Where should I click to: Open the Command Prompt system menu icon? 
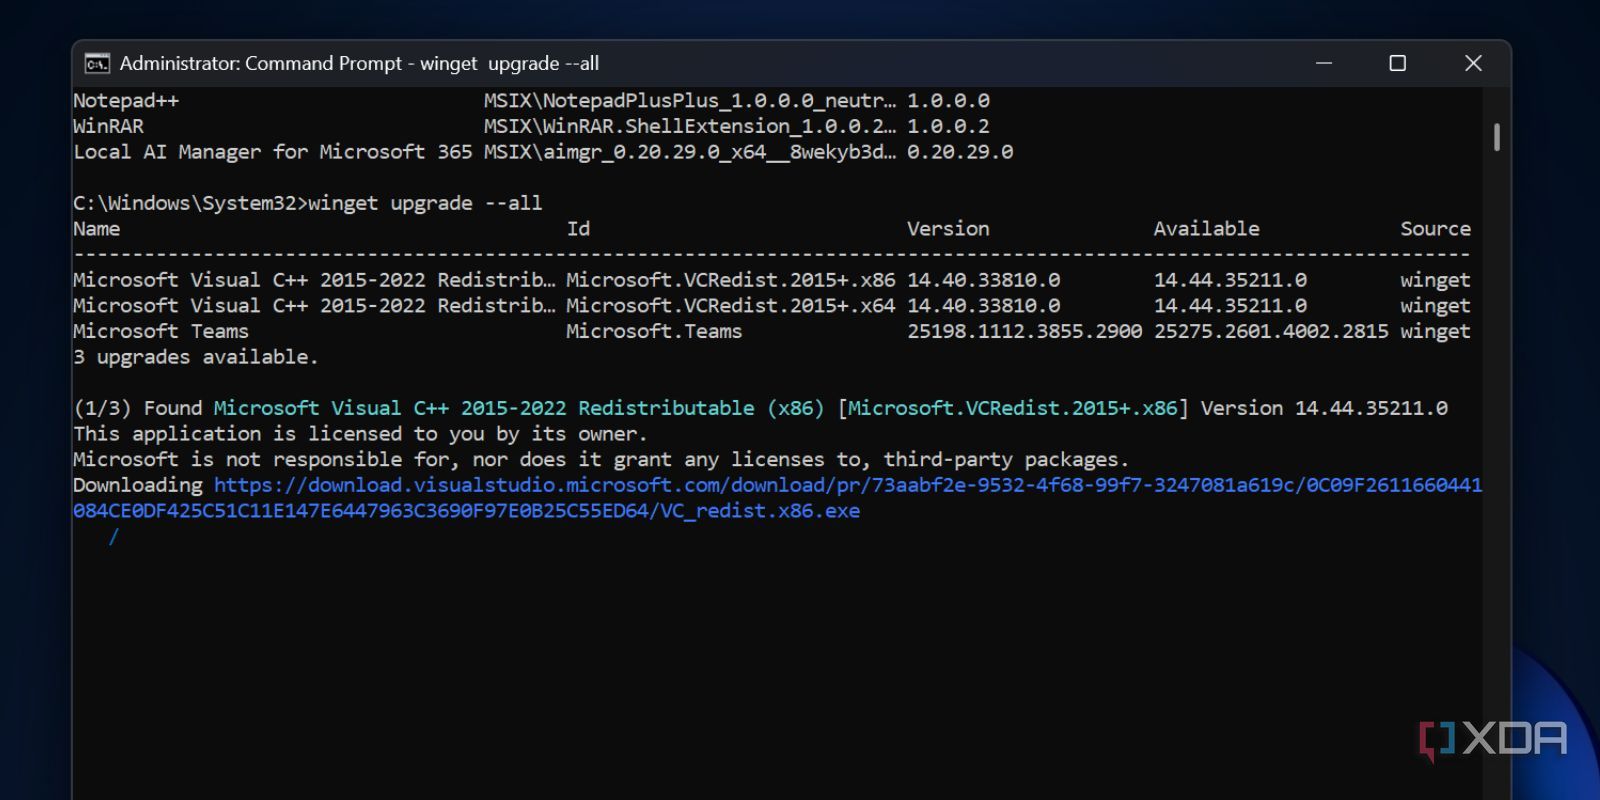point(97,64)
